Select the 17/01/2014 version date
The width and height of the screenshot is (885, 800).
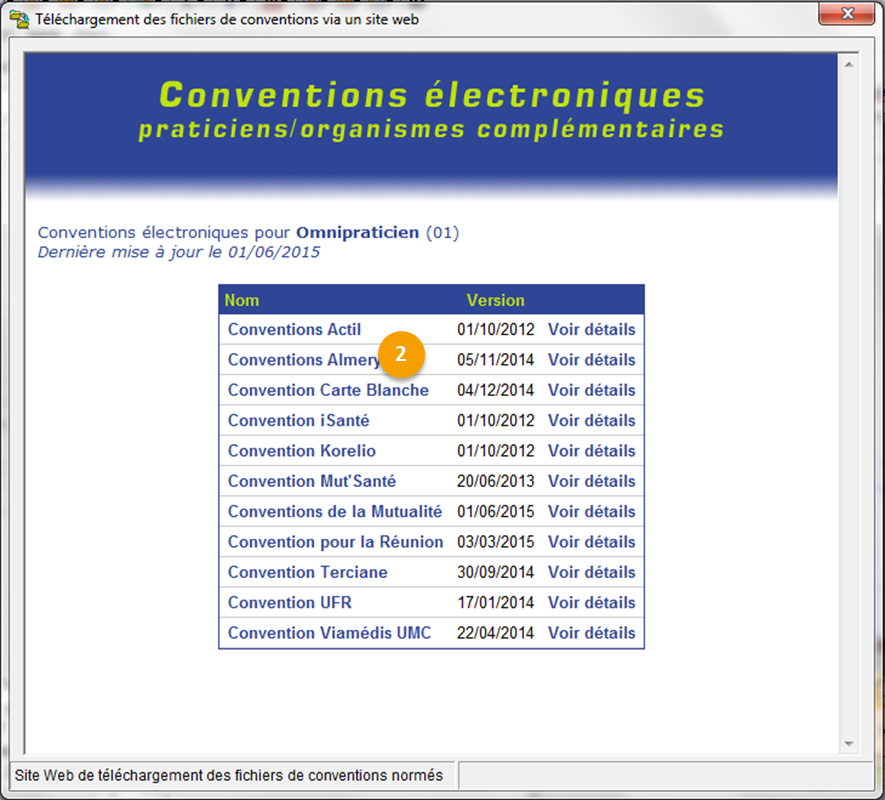coord(496,603)
